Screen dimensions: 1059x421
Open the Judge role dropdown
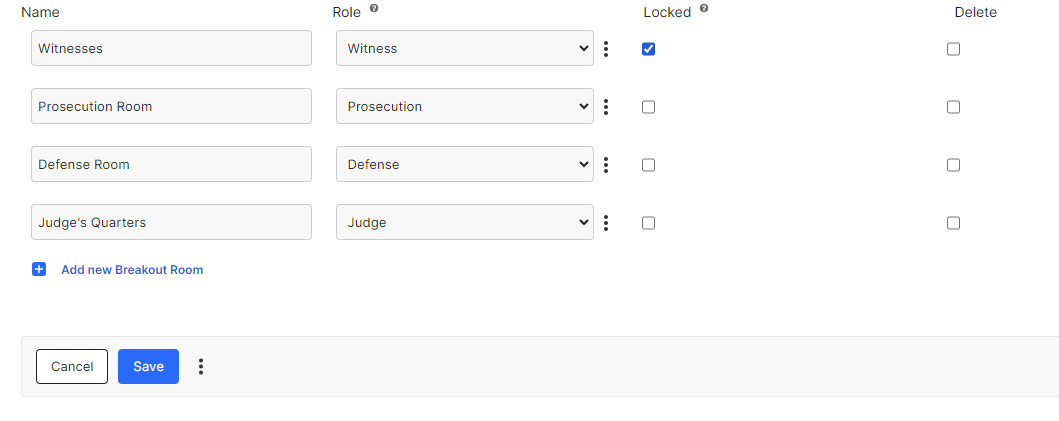(x=464, y=223)
